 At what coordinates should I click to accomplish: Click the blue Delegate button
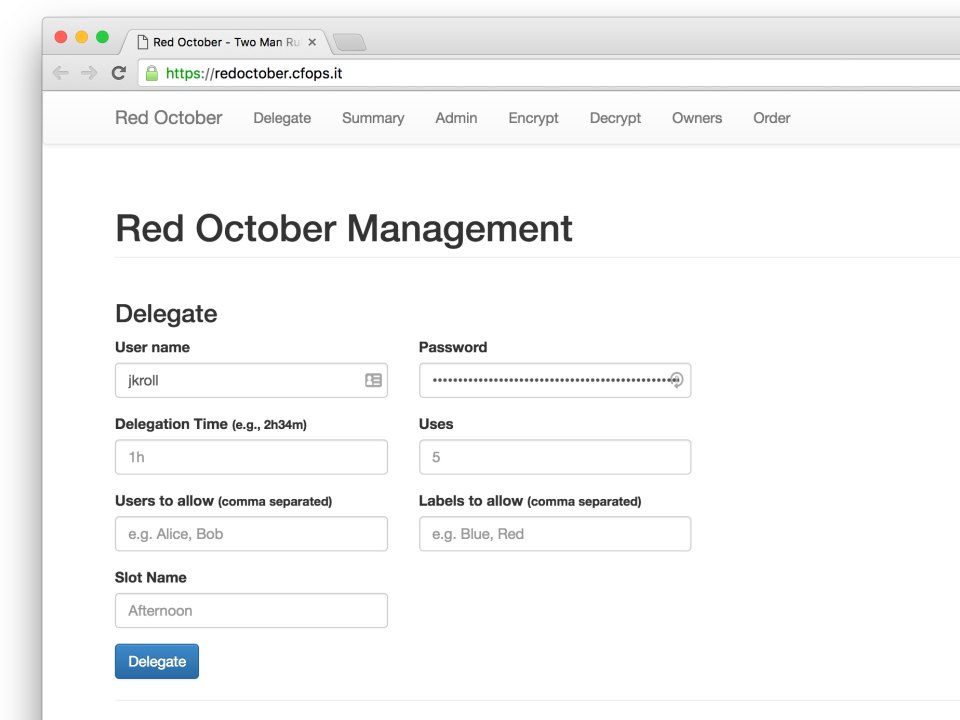pos(157,661)
